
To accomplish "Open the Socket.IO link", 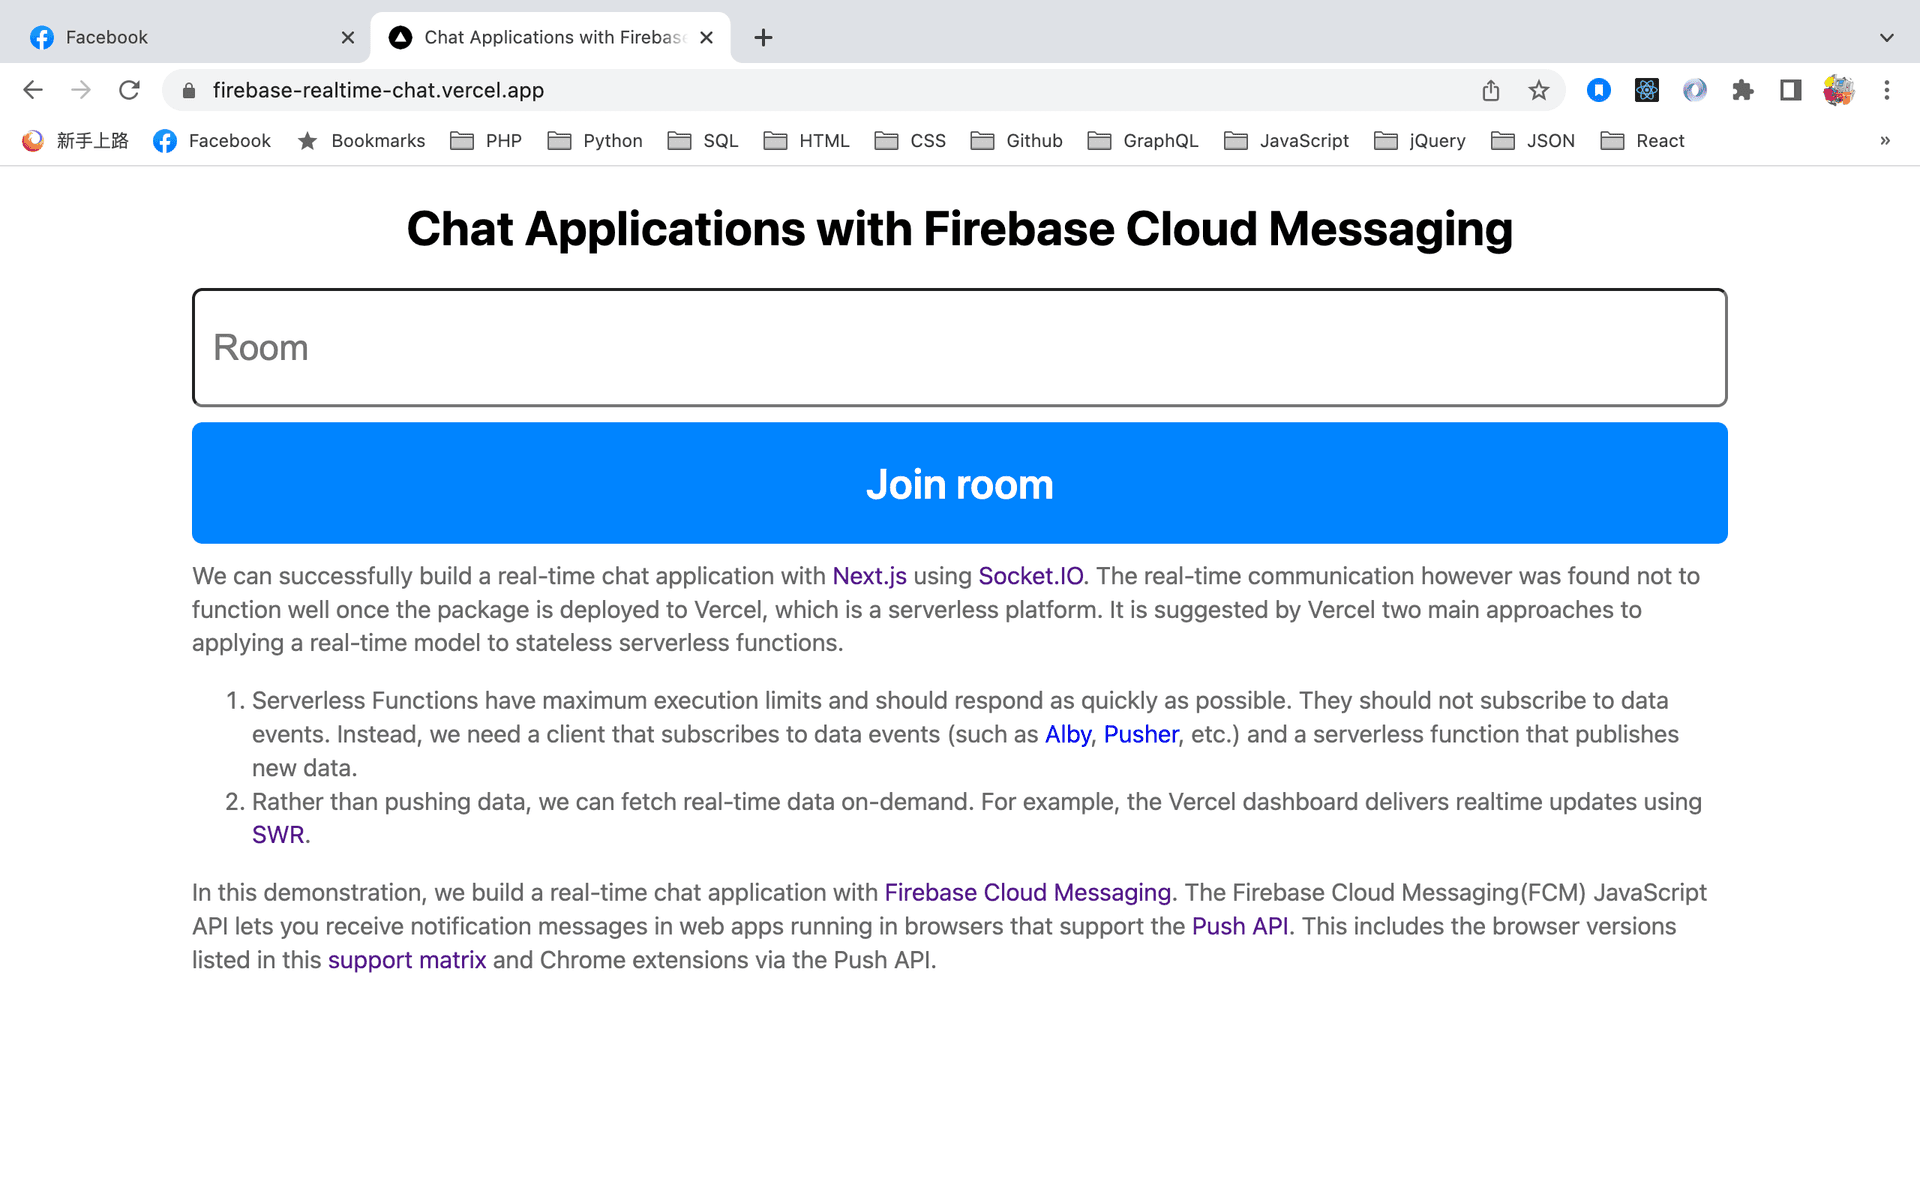I will coord(1031,576).
